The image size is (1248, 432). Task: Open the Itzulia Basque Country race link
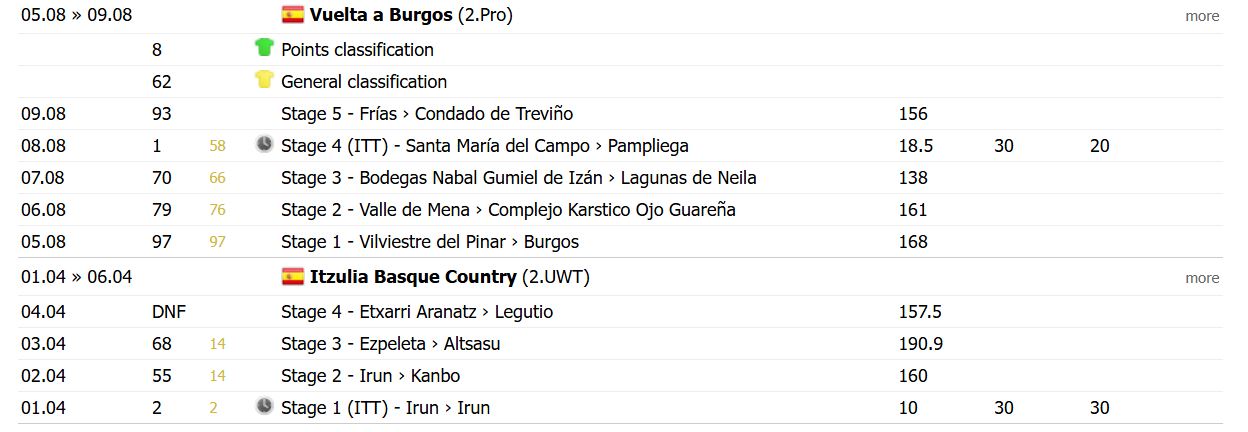click(413, 278)
